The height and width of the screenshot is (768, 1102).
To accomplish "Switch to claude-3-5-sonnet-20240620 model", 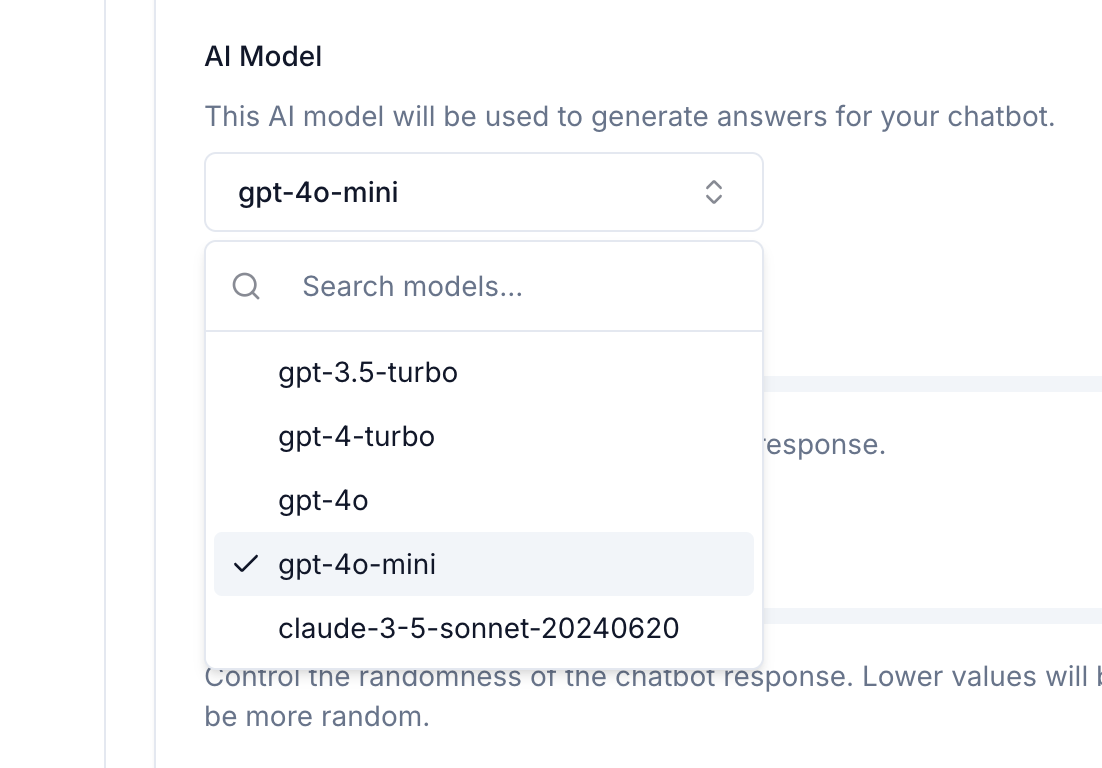I will [478, 629].
